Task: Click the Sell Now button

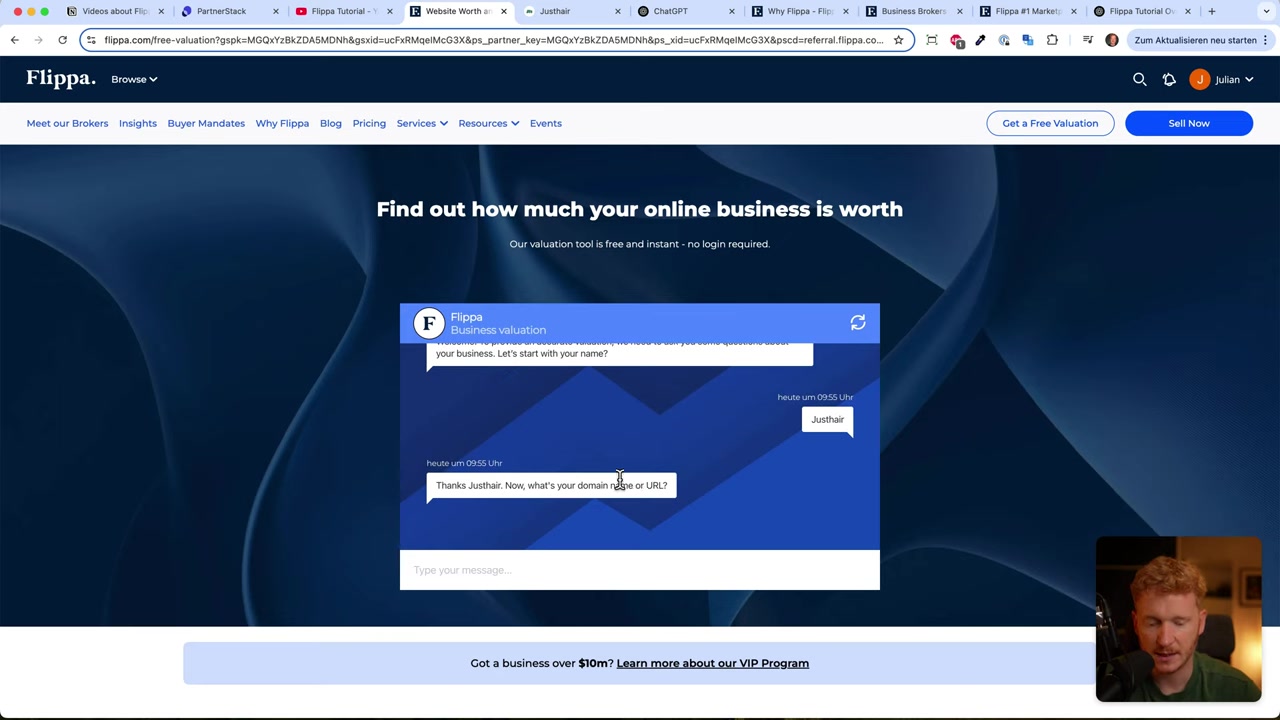Action: [1189, 123]
